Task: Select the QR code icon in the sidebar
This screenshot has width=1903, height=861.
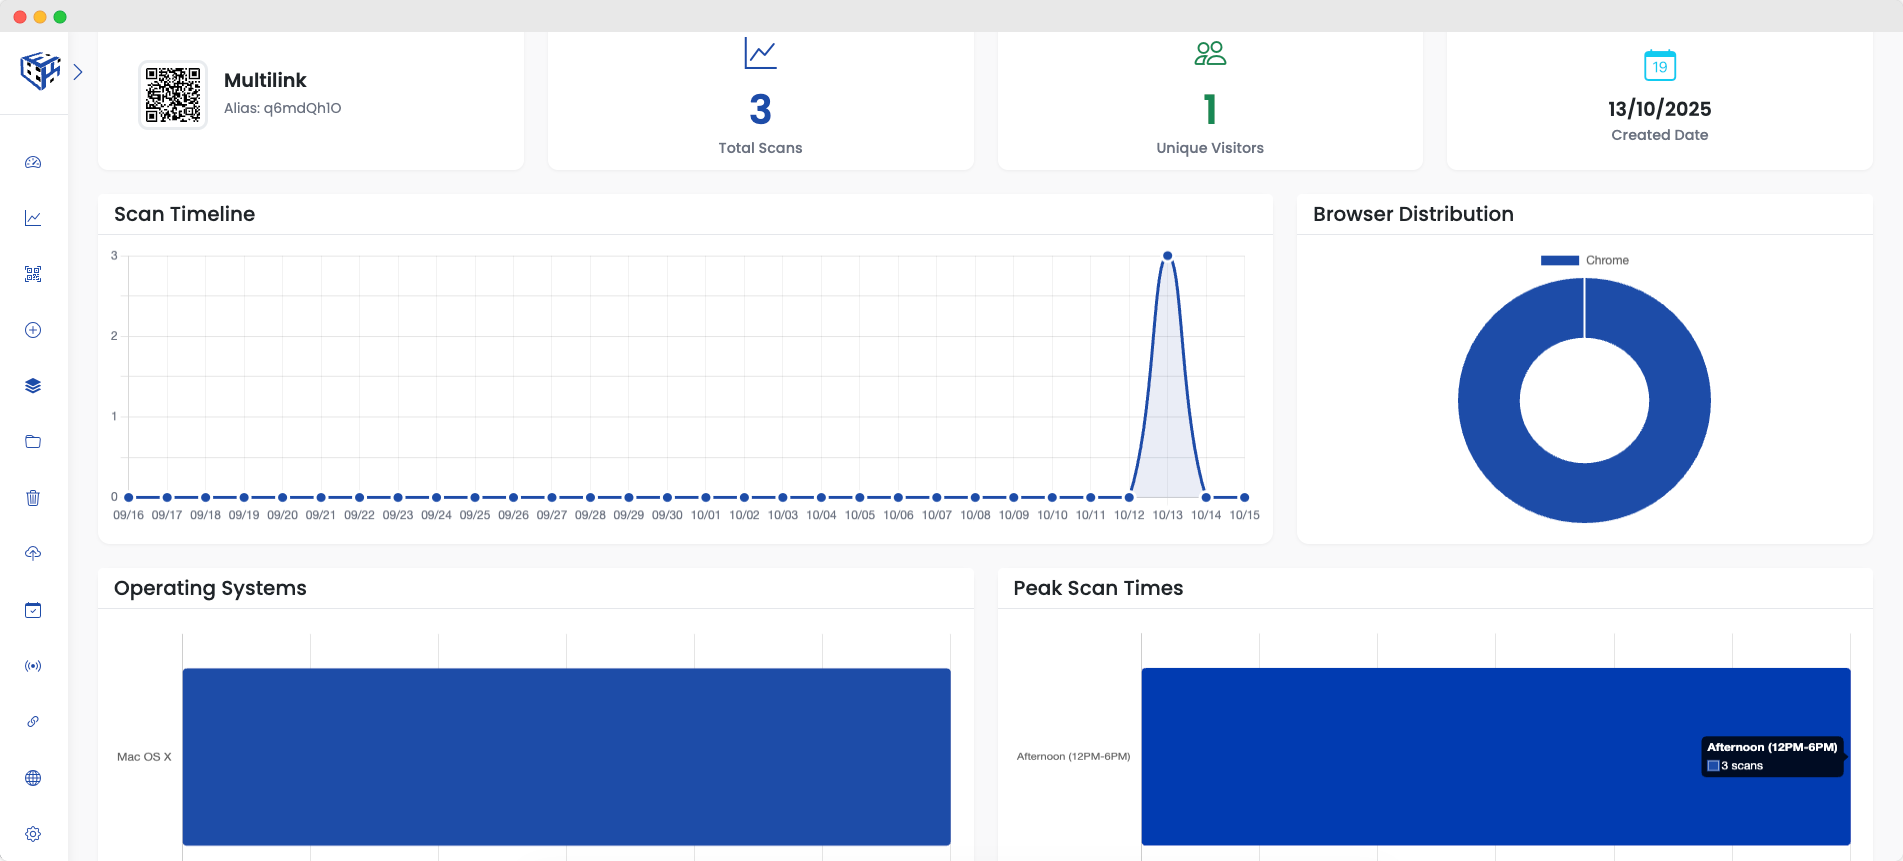Action: [33, 274]
